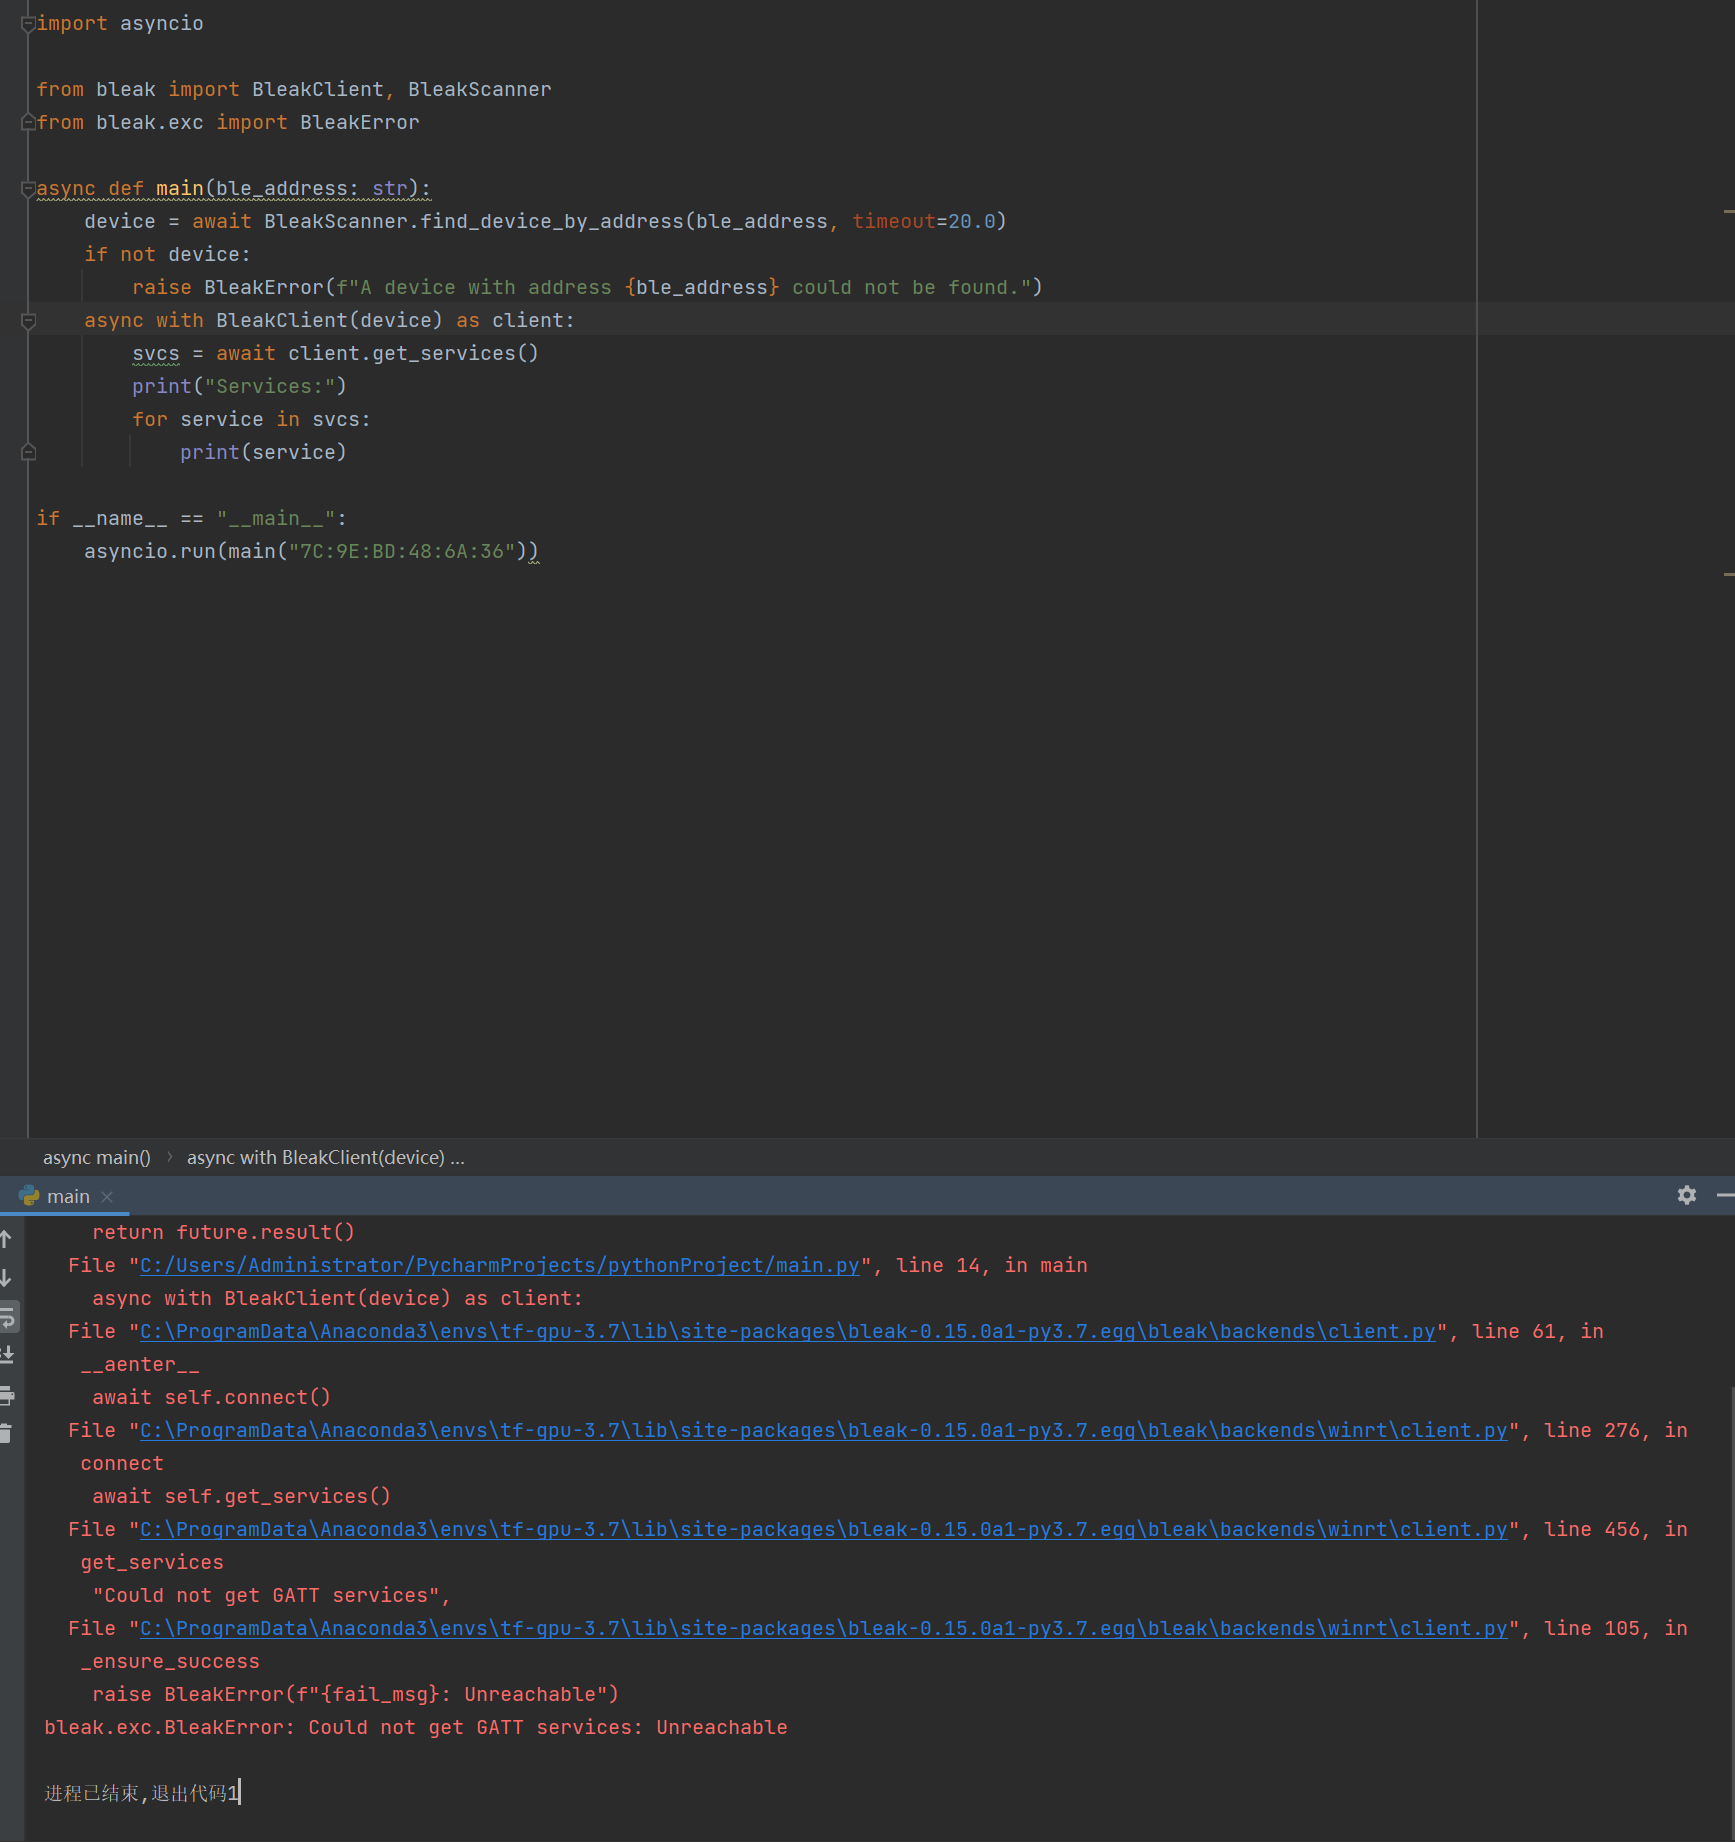Image resolution: width=1735 pixels, height=1842 pixels.
Task: Click the raise BleakError Unreachable console line
Action: click(x=355, y=1694)
